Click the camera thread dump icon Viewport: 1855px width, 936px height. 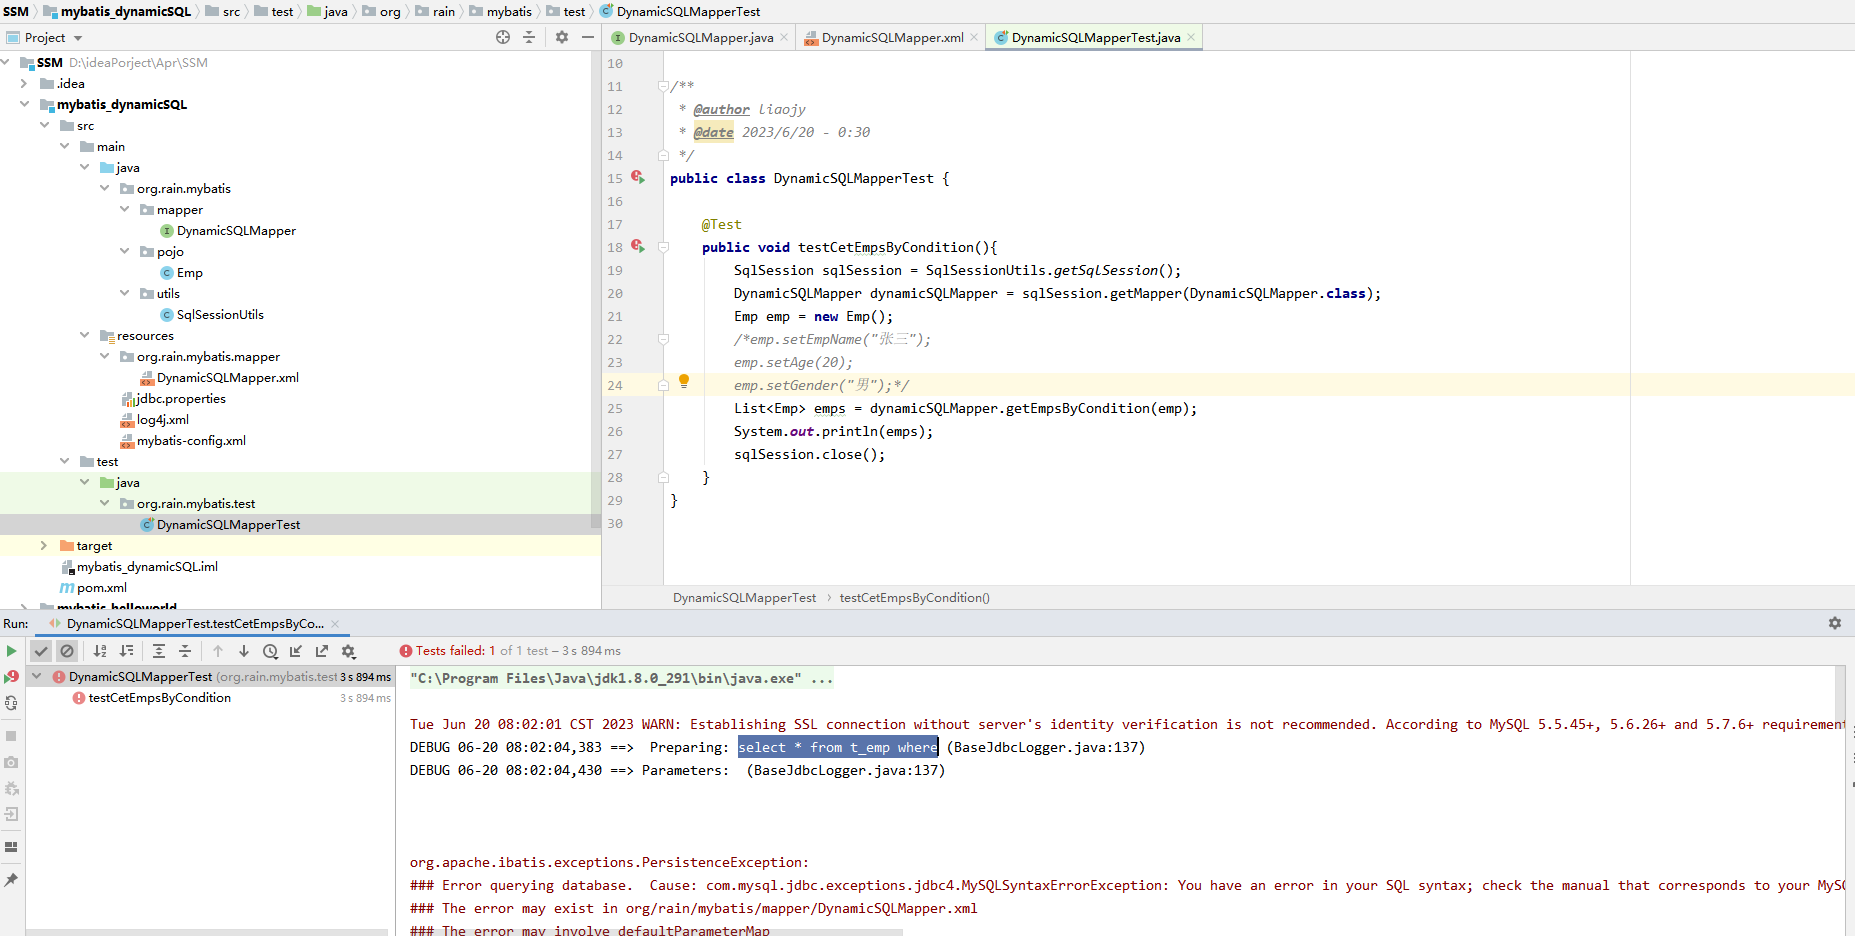coord(11,762)
